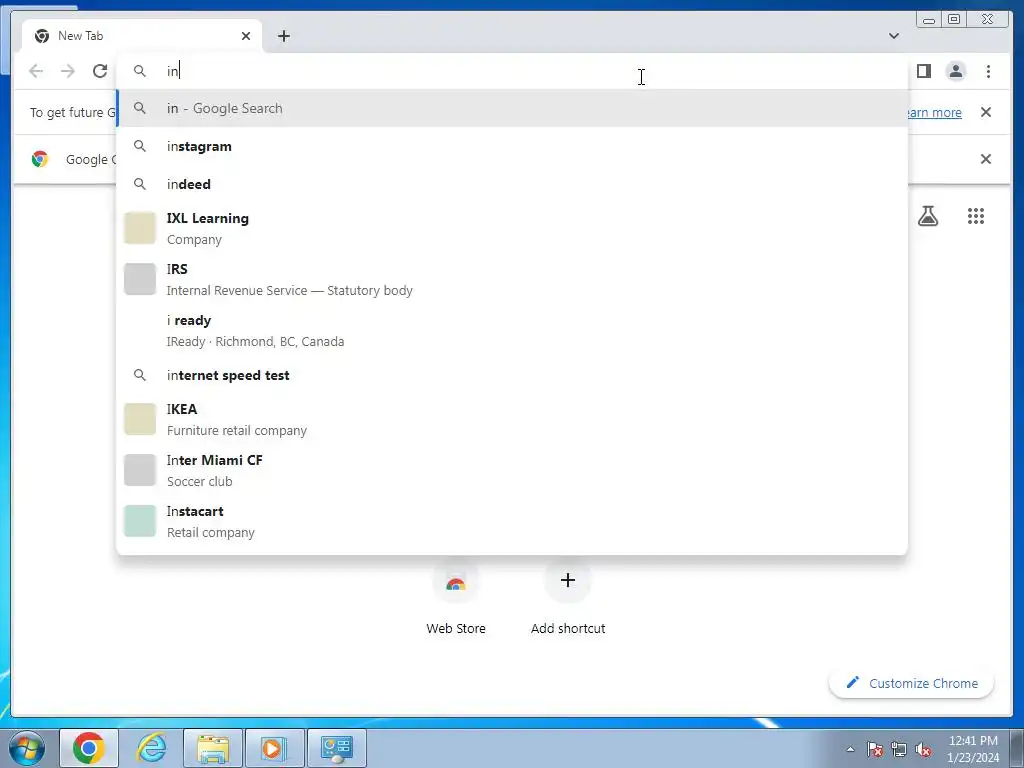Viewport: 1024px width, 768px height.
Task: Click the search icon beside 'internet speed test'
Action: [x=140, y=376]
